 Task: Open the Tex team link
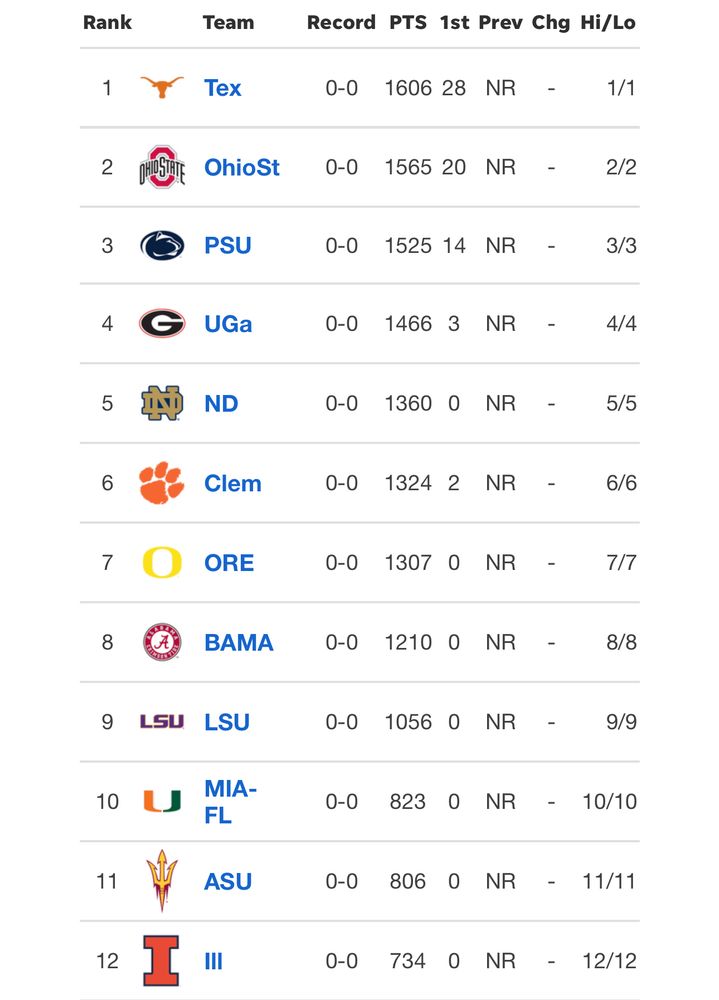point(222,88)
